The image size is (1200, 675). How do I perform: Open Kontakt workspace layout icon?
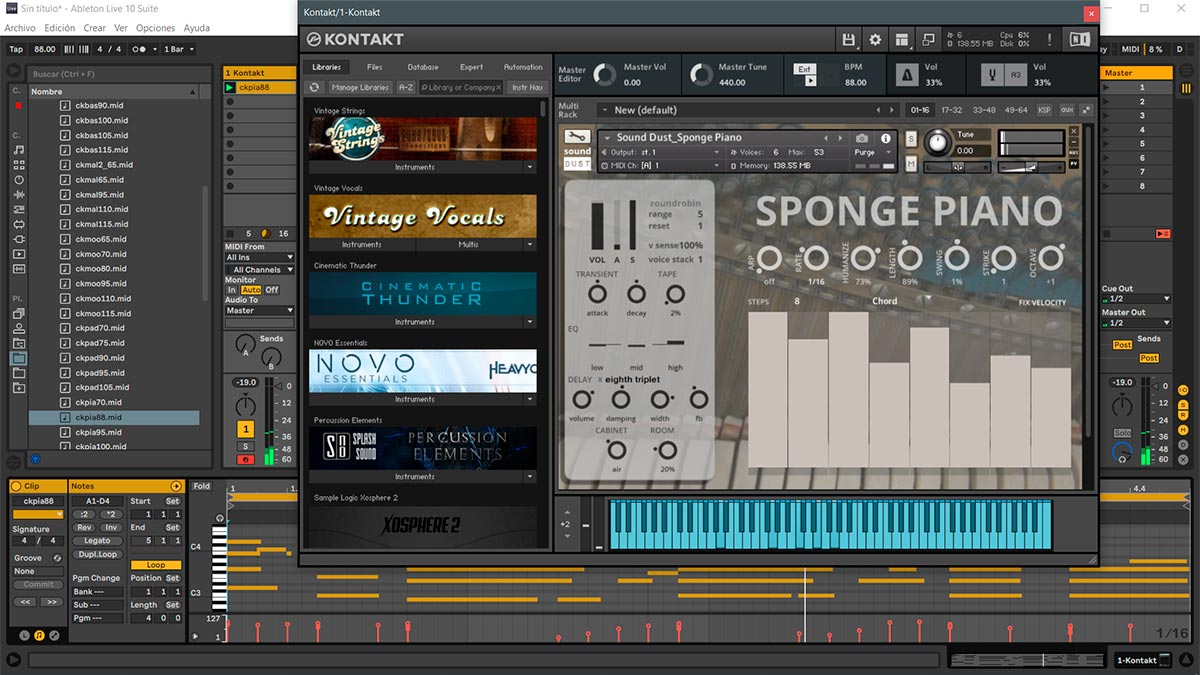pyautogui.click(x=902, y=39)
